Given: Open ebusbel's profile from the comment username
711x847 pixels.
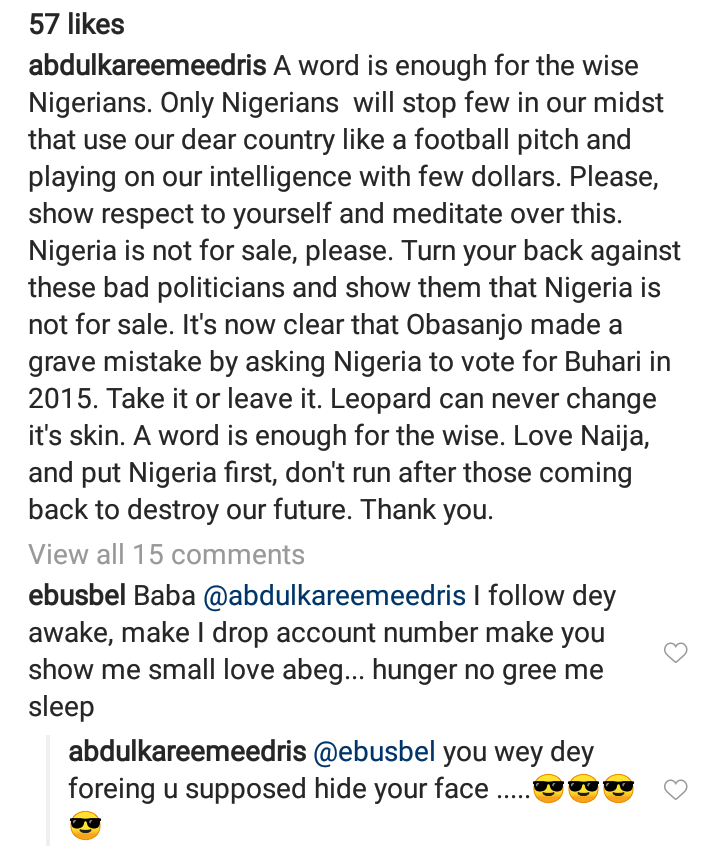Looking at the screenshot, I should [76, 597].
